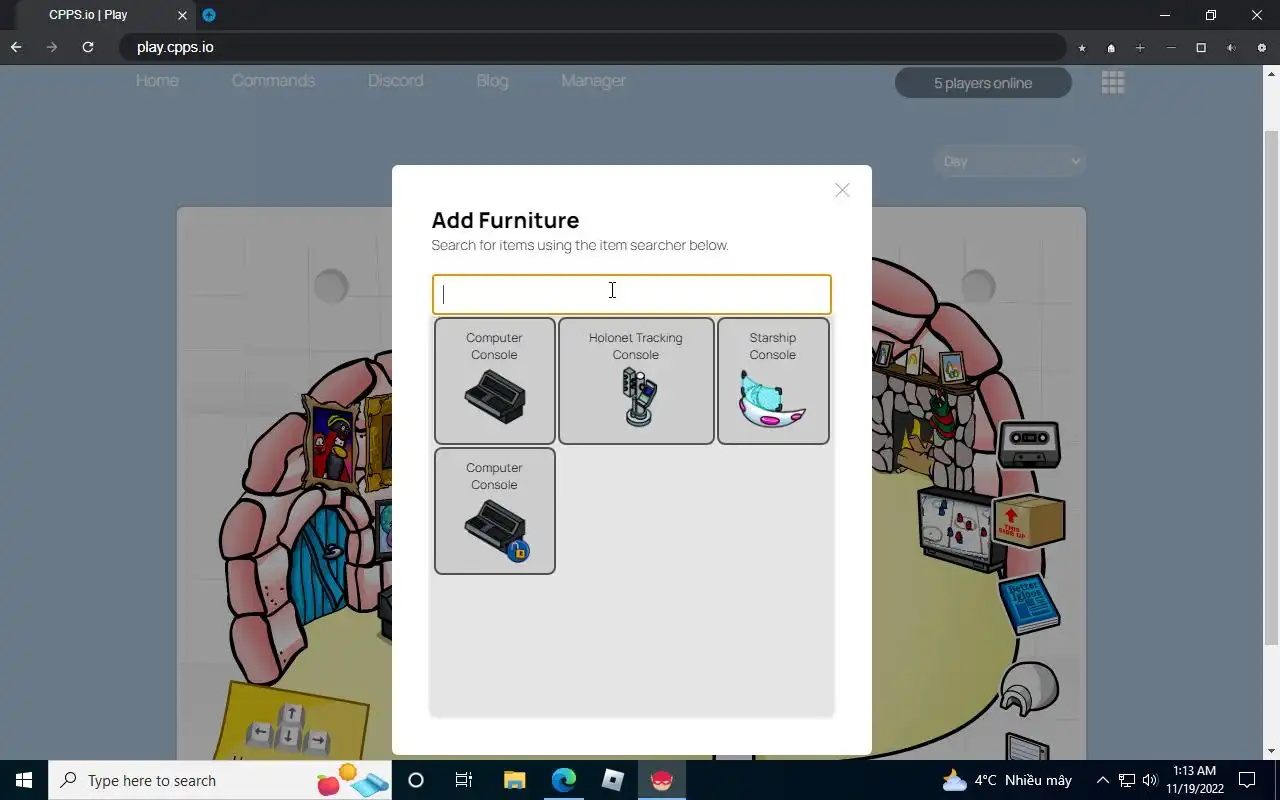The height and width of the screenshot is (800, 1280).
Task: Open the red penguin taskbar app
Action: 662,780
